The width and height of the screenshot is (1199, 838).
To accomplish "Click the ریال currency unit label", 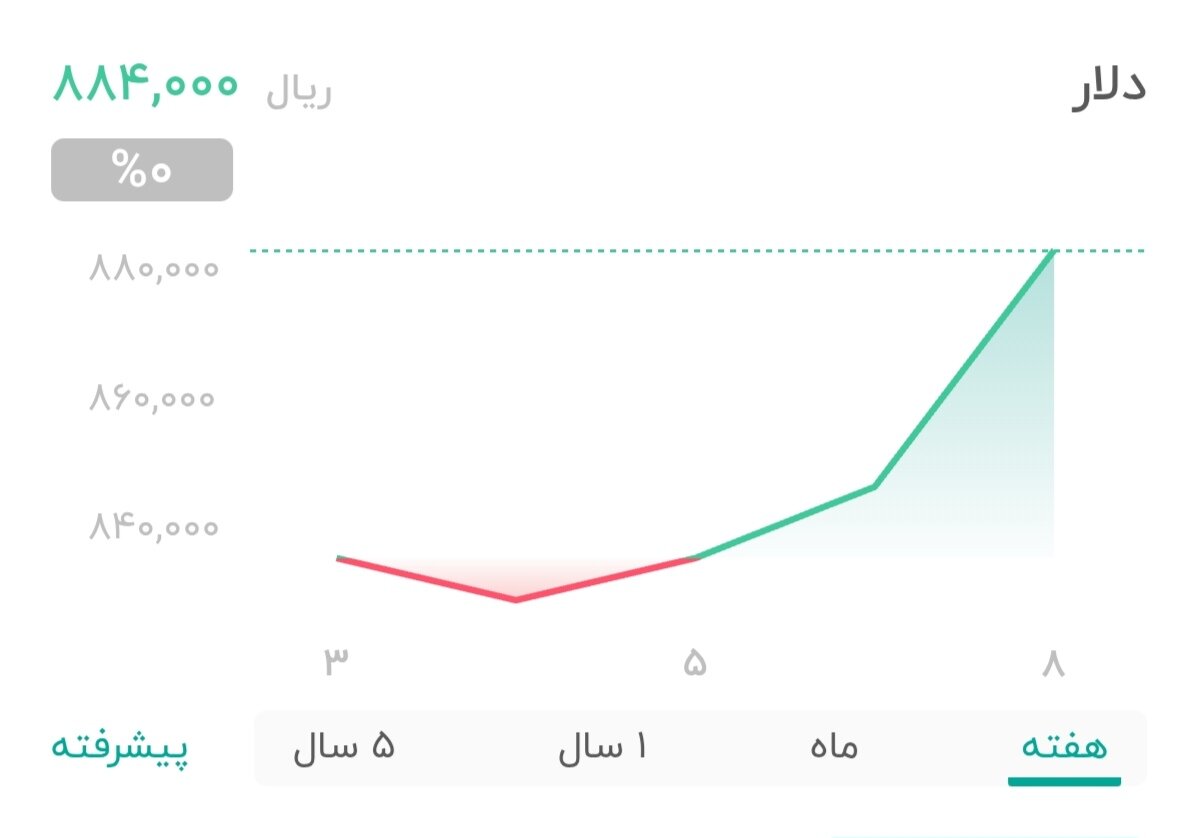I will (x=293, y=90).
